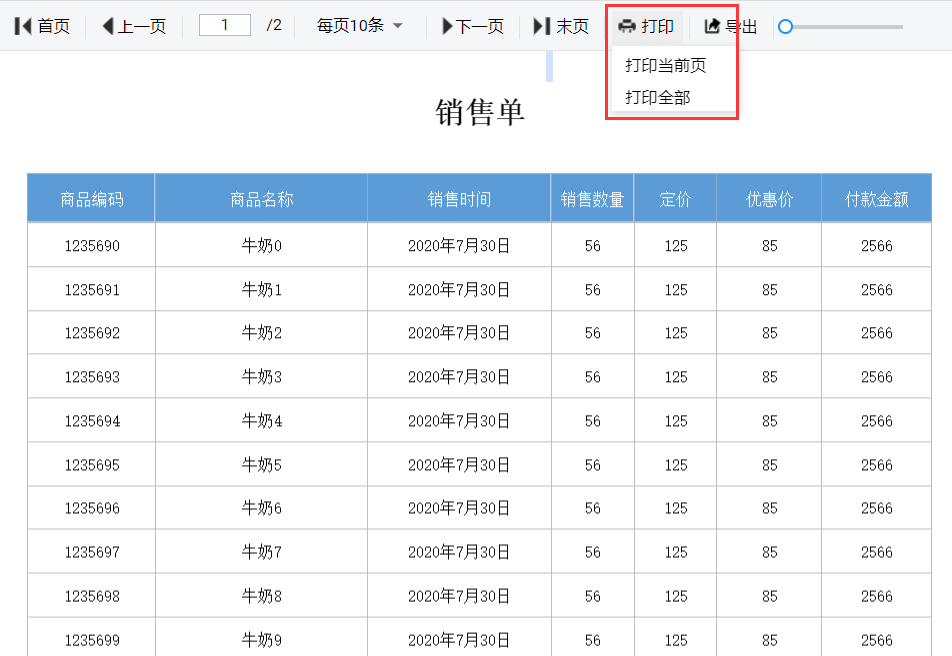Screen dimensions: 952x656
Task: Select product code 1235690 cell
Action: tap(92, 245)
